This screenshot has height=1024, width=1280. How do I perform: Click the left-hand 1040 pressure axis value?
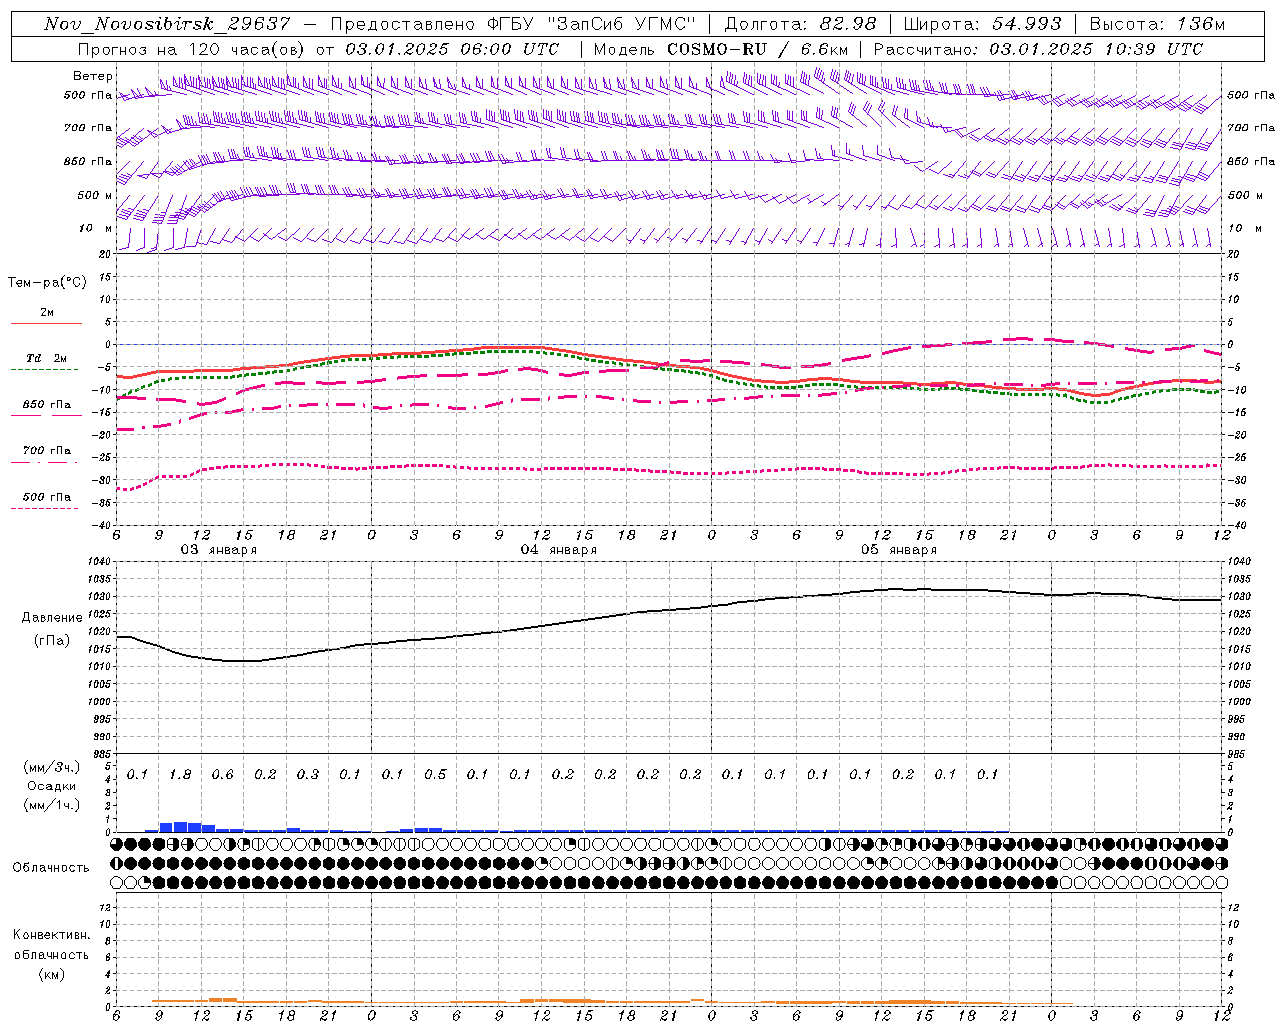(x=100, y=563)
